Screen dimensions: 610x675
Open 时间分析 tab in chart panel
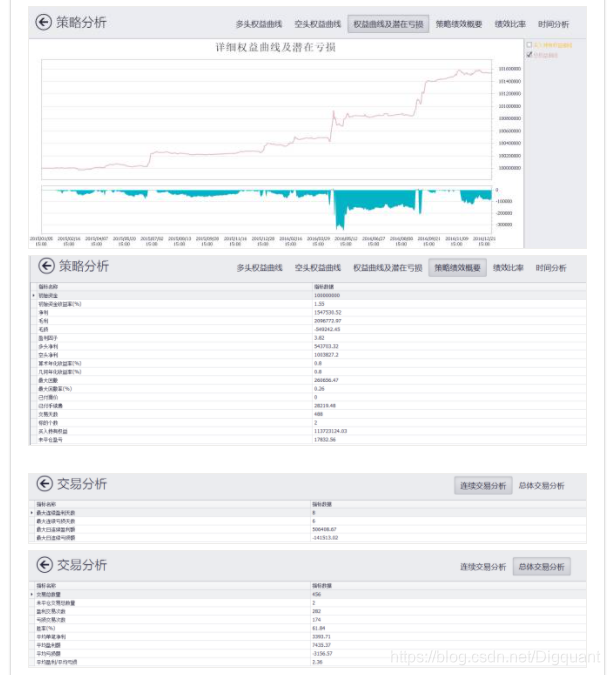point(553,24)
